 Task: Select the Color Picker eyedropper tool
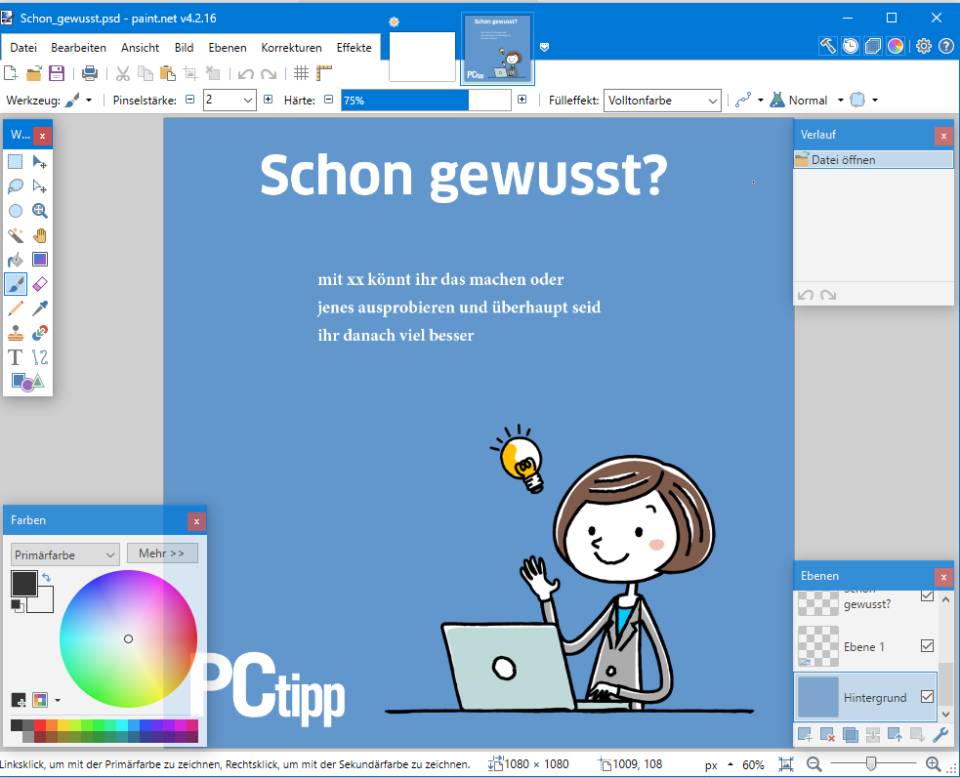38,308
